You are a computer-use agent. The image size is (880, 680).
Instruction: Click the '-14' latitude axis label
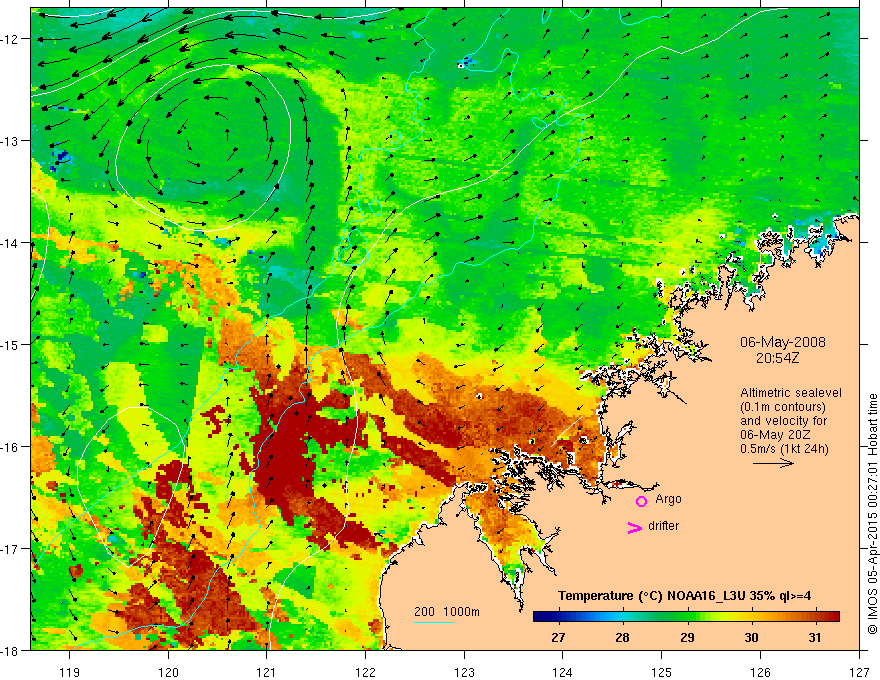(10, 243)
